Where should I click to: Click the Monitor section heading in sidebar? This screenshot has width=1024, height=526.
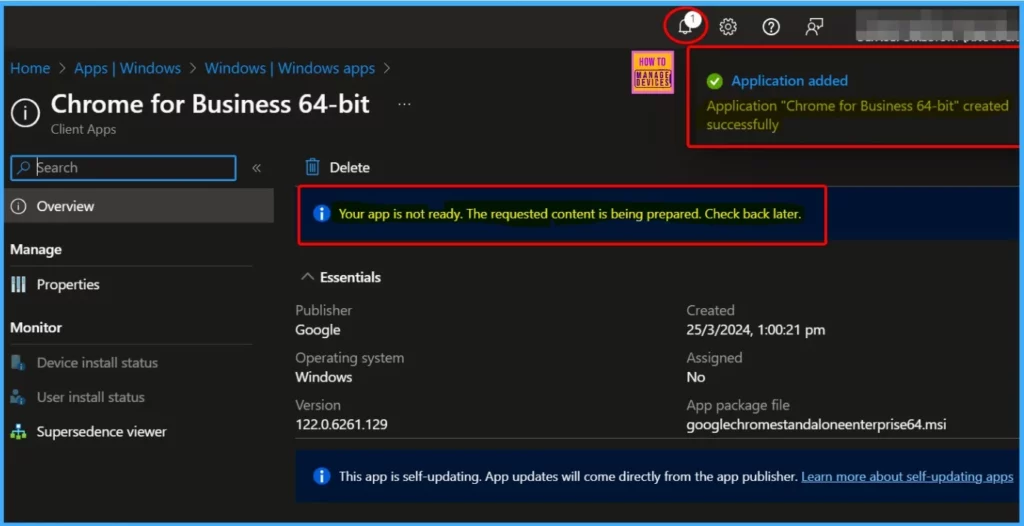coord(36,328)
